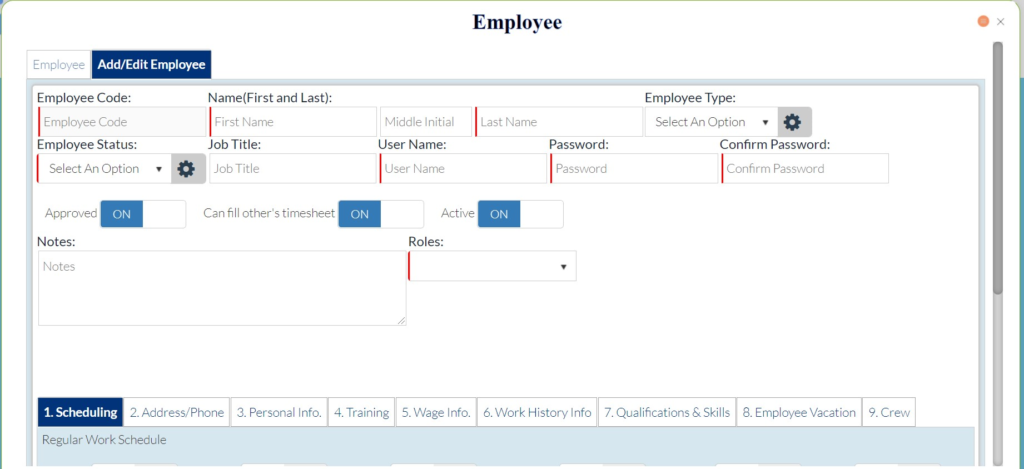Close the Employee dialog

click(1000, 21)
